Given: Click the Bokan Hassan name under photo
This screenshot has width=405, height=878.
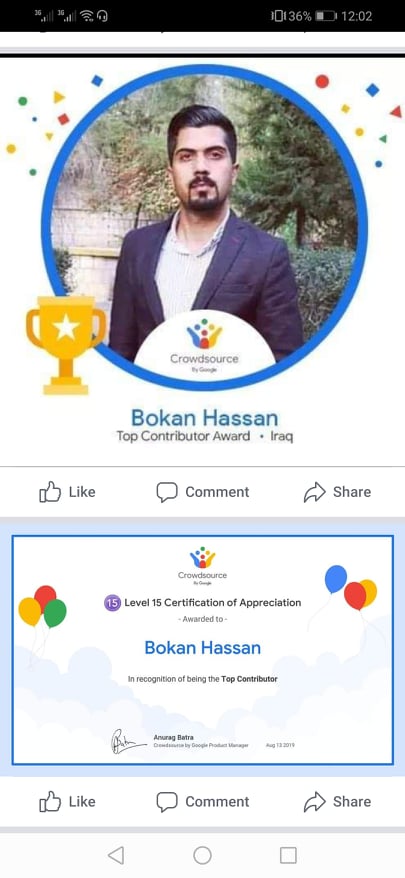Looking at the screenshot, I should (x=204, y=418).
